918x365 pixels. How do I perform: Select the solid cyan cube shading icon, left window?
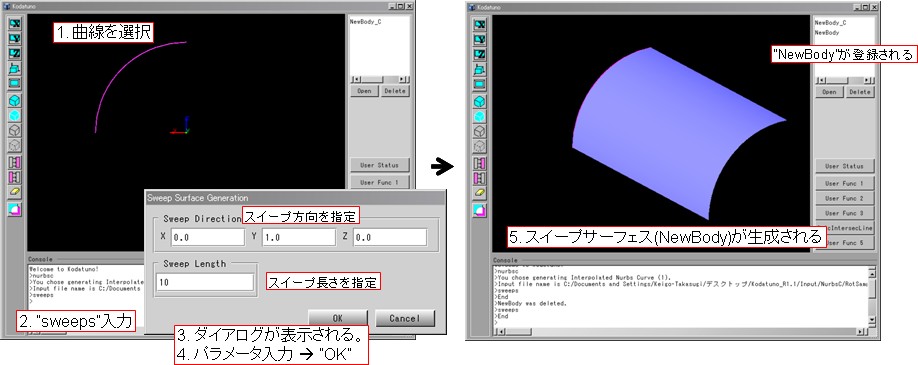(15, 100)
